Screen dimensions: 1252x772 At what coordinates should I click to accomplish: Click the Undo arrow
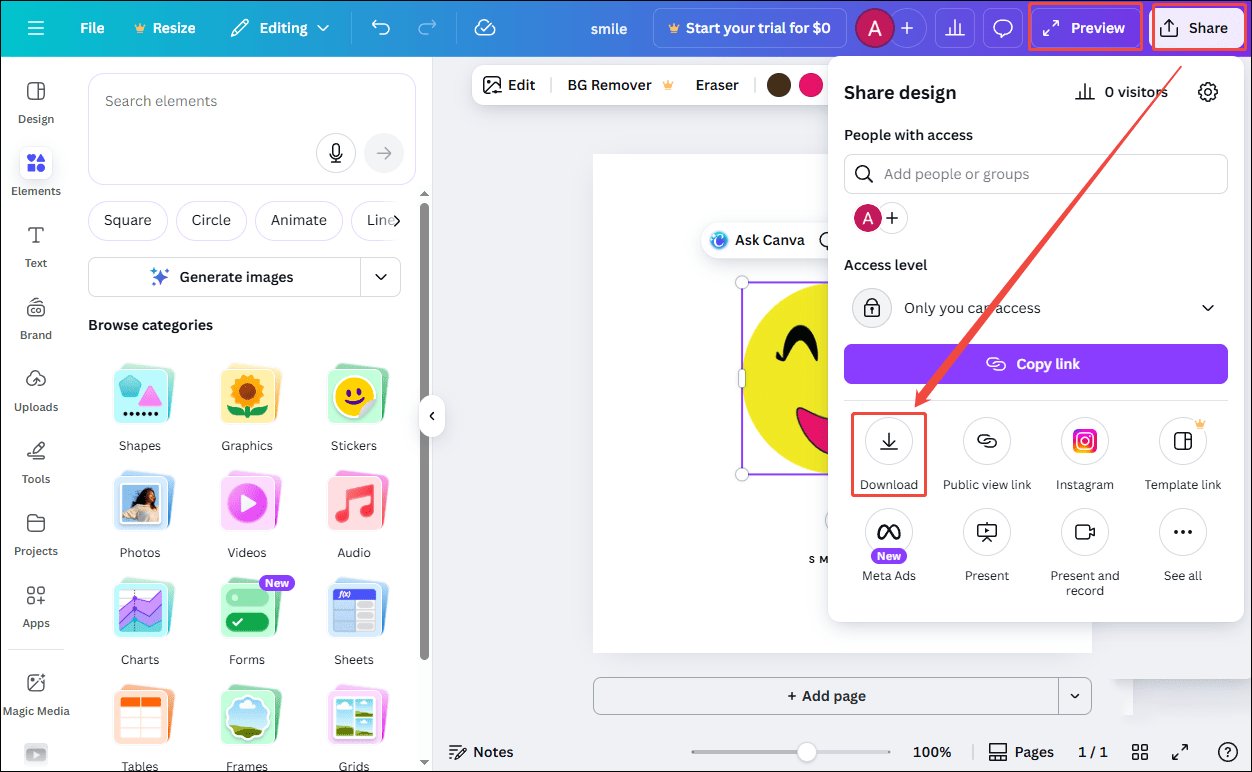(380, 28)
